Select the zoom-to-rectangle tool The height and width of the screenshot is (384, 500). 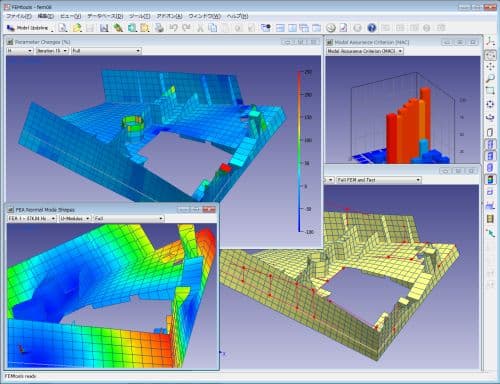pos(490,90)
